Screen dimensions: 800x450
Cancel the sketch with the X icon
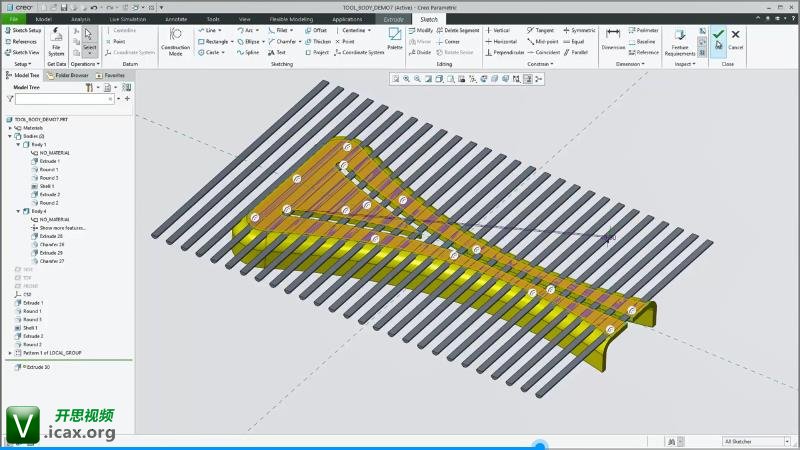pos(736,35)
